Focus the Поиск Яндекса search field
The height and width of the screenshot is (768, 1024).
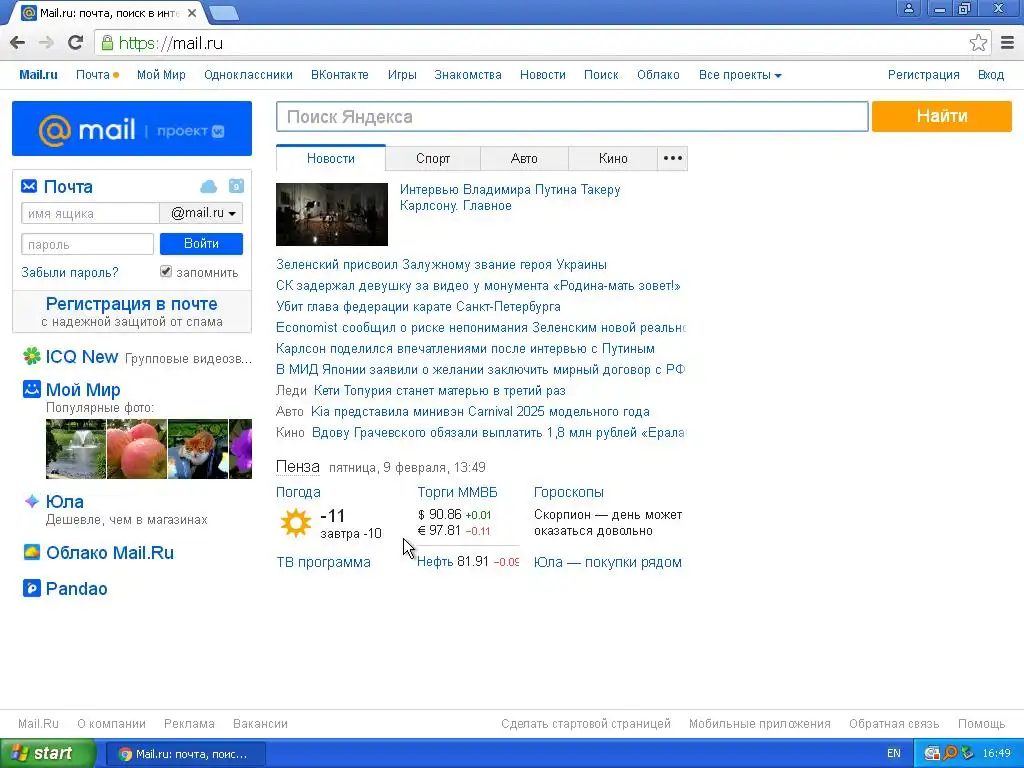572,117
